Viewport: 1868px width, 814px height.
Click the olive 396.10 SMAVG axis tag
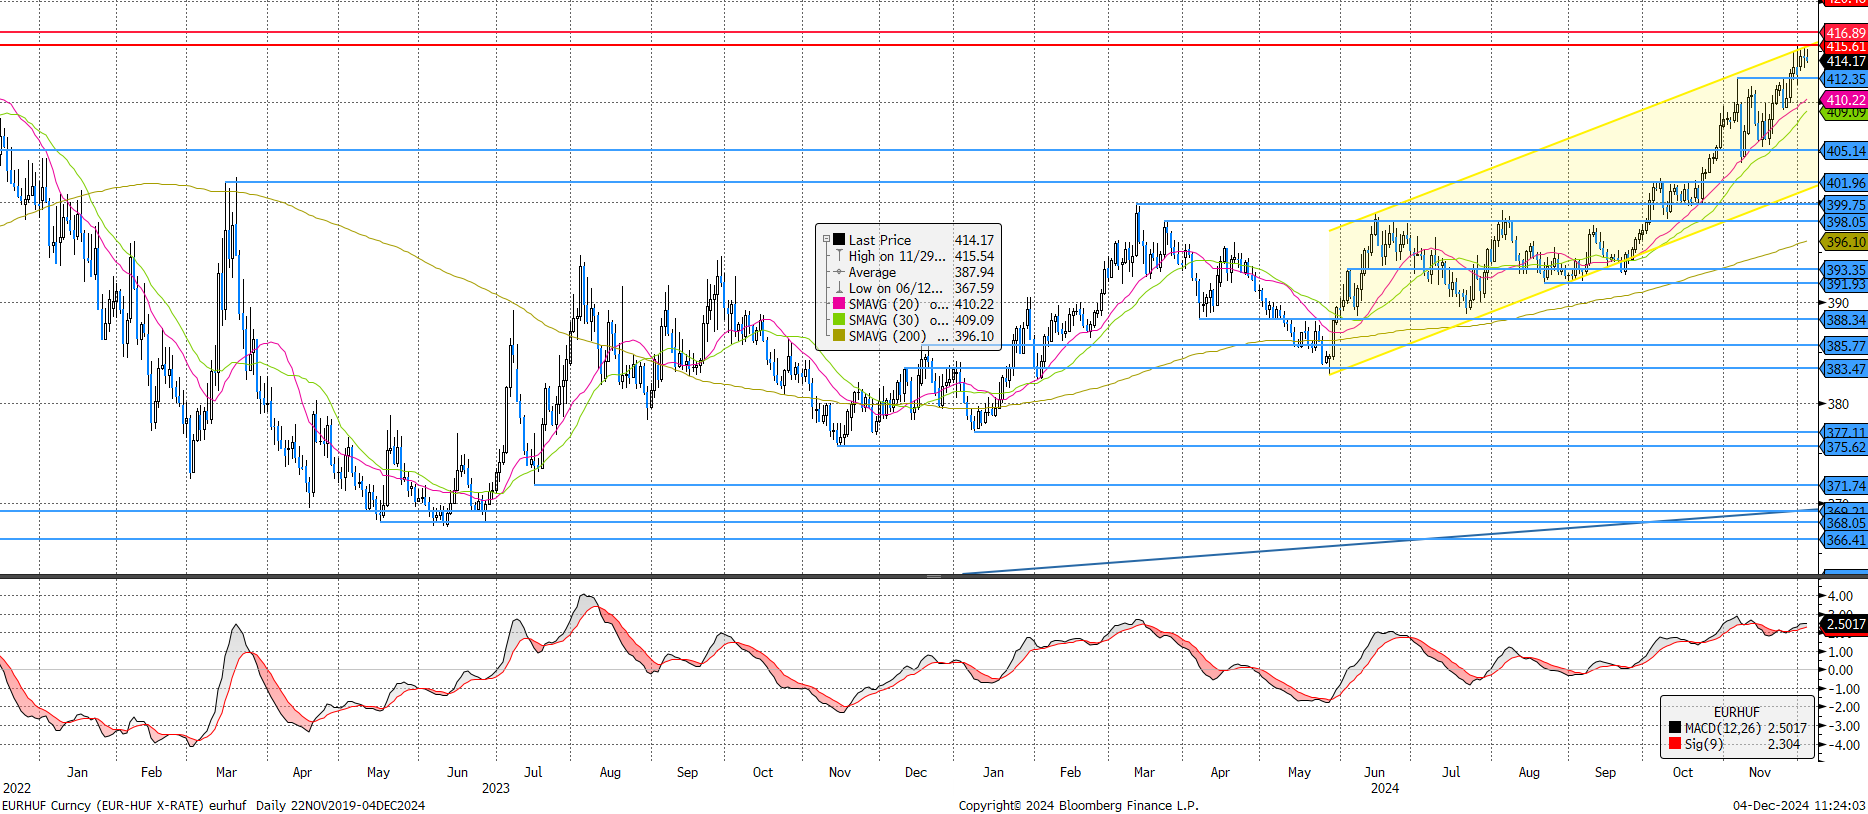pos(1845,242)
